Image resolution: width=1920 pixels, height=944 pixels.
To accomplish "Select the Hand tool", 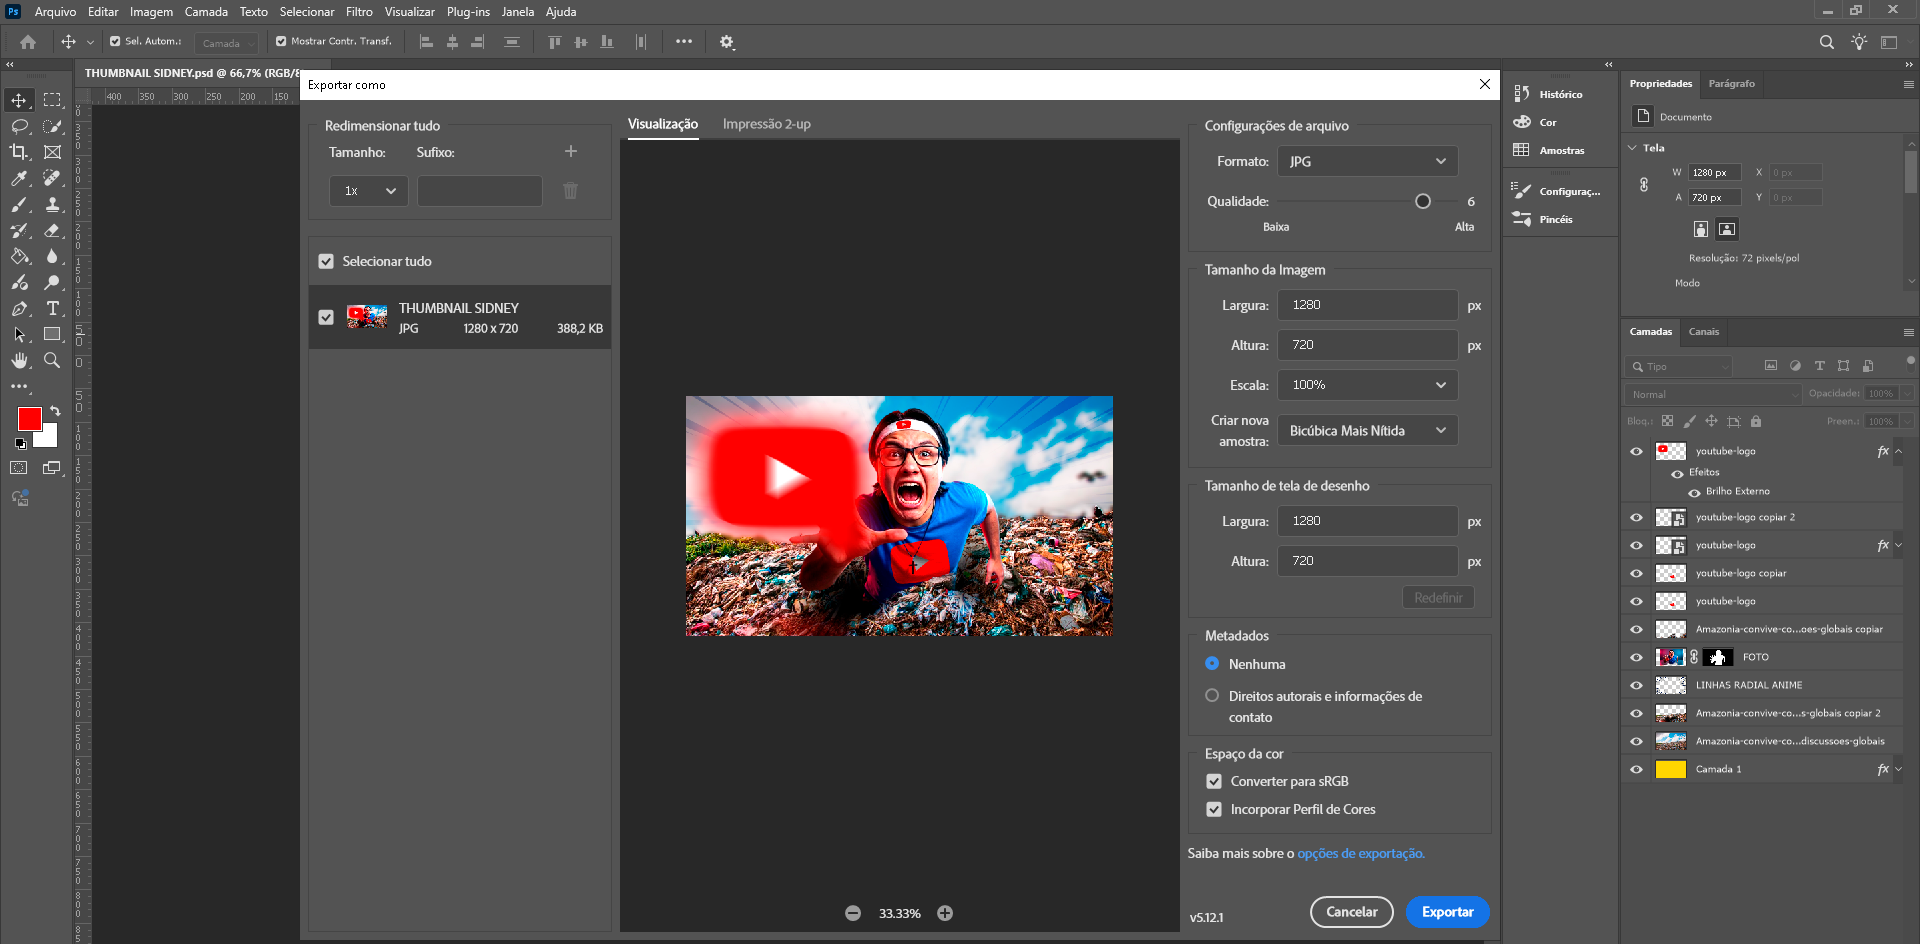I will tap(19, 360).
